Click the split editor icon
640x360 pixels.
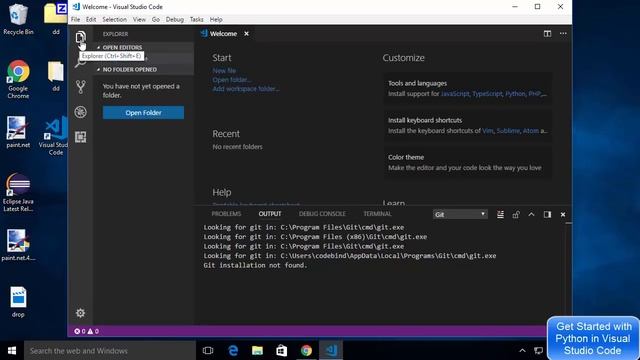tap(547, 33)
